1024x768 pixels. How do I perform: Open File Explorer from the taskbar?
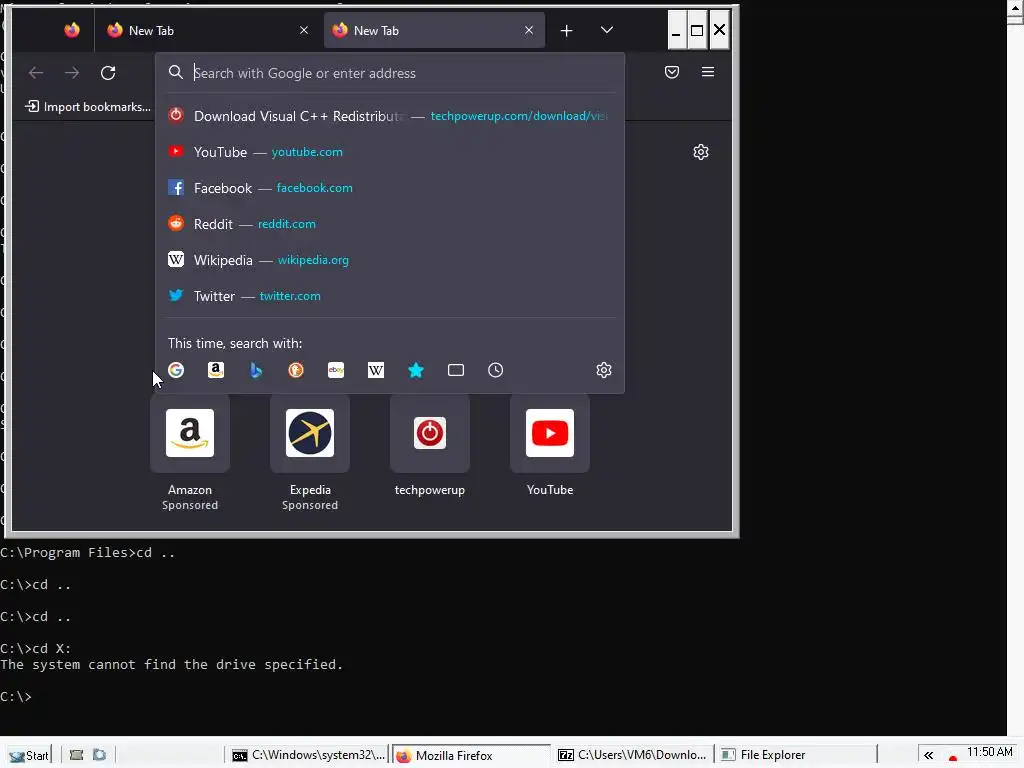(x=795, y=755)
